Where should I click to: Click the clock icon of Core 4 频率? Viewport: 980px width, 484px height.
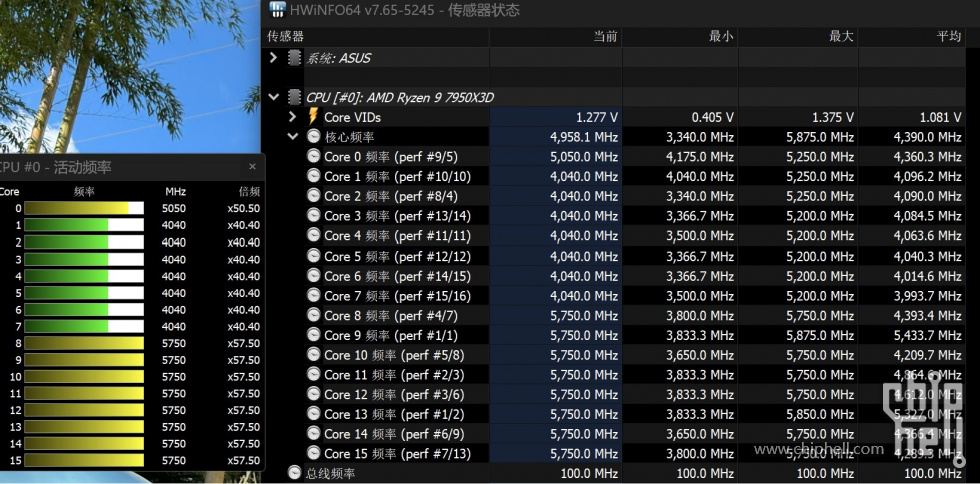pyautogui.click(x=313, y=235)
